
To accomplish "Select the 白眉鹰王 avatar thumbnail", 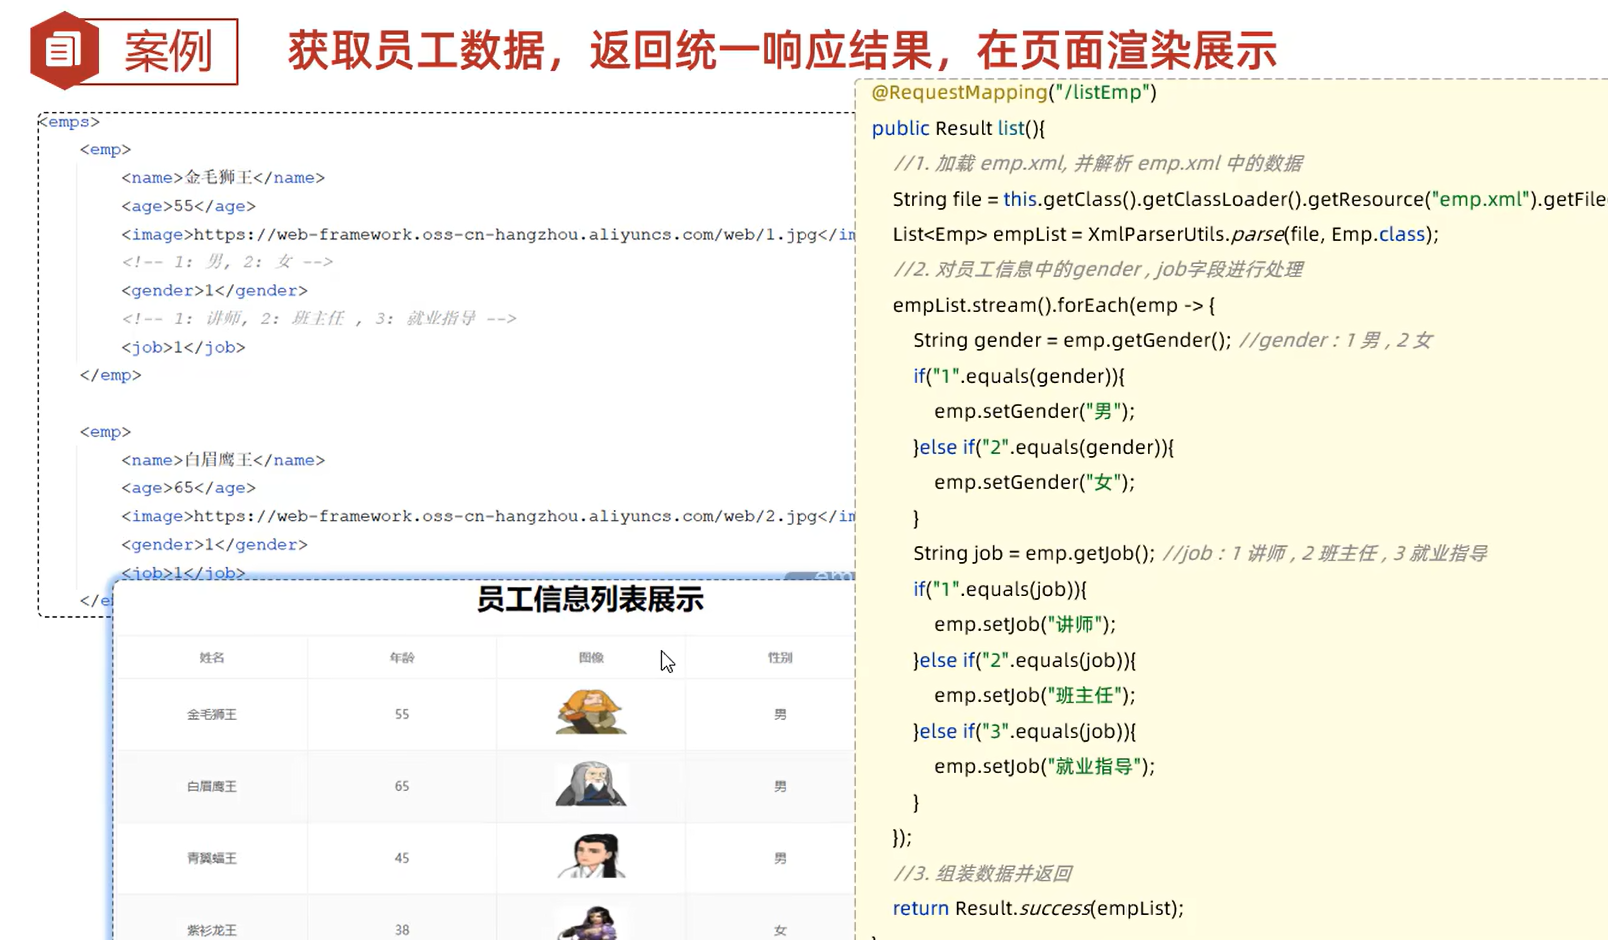I will coord(590,786).
